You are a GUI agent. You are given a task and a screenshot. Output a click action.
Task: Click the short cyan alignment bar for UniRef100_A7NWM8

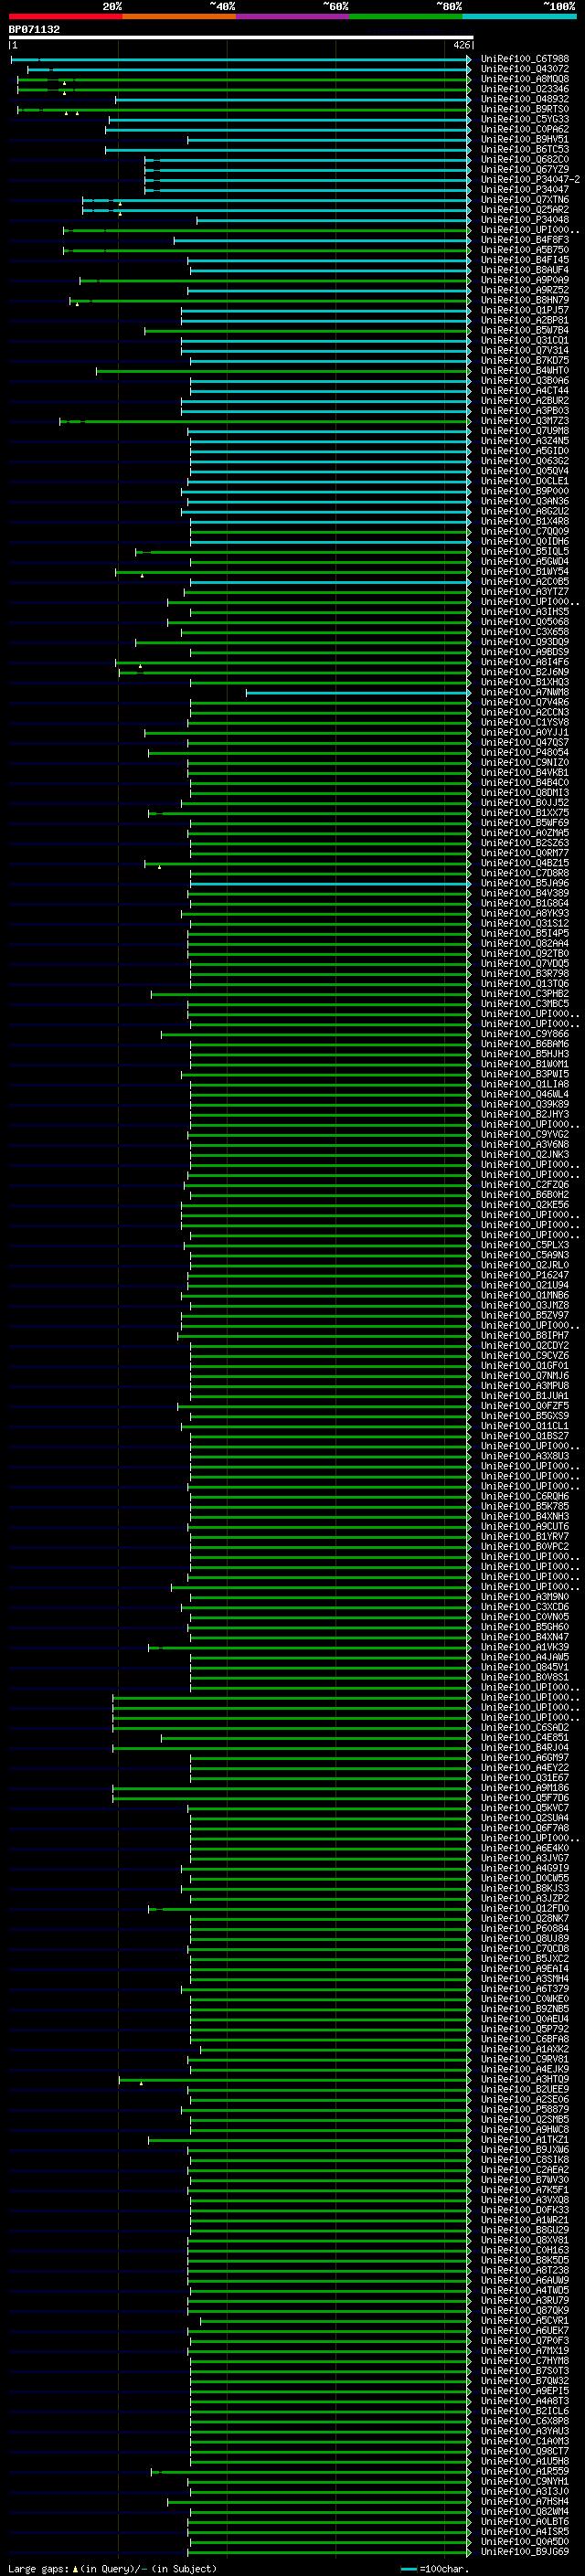coord(358,693)
